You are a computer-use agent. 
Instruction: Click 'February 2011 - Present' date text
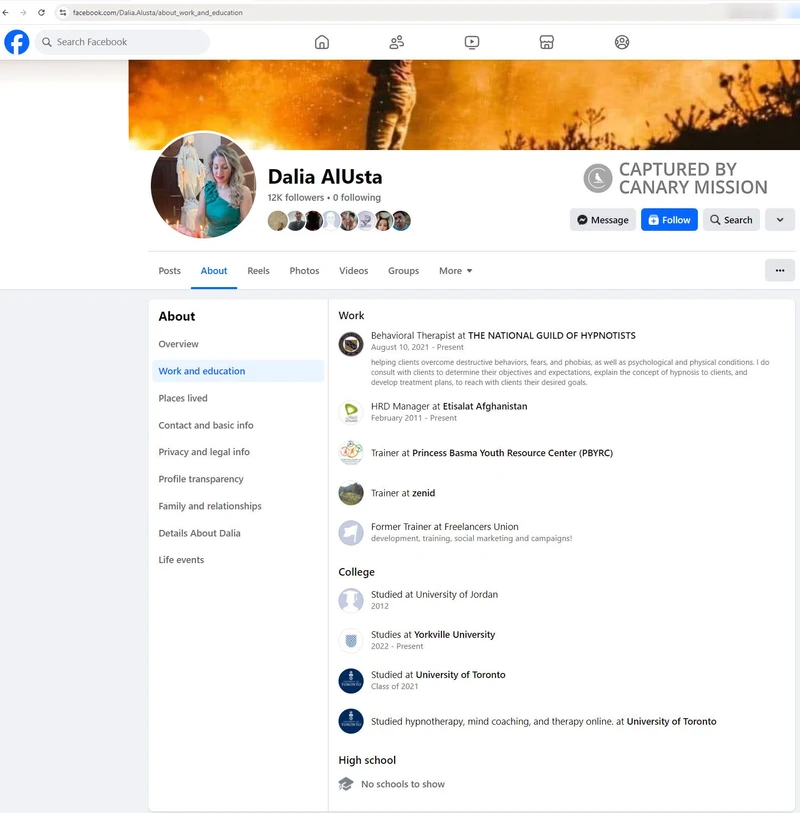pyautogui.click(x=414, y=418)
